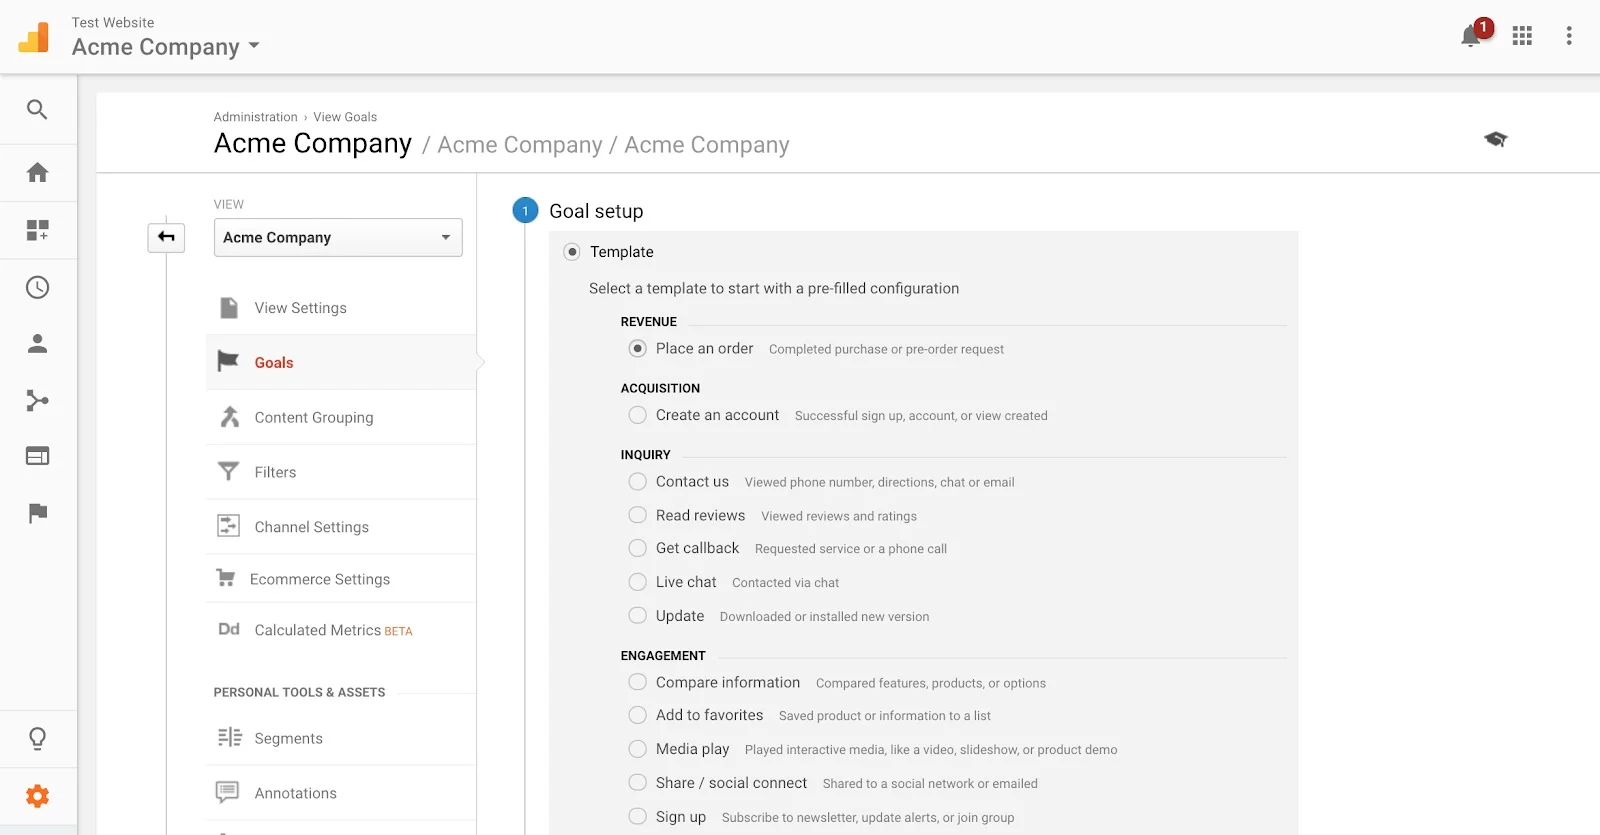Open the Acme Company account switcher
The image size is (1600, 835).
click(166, 47)
